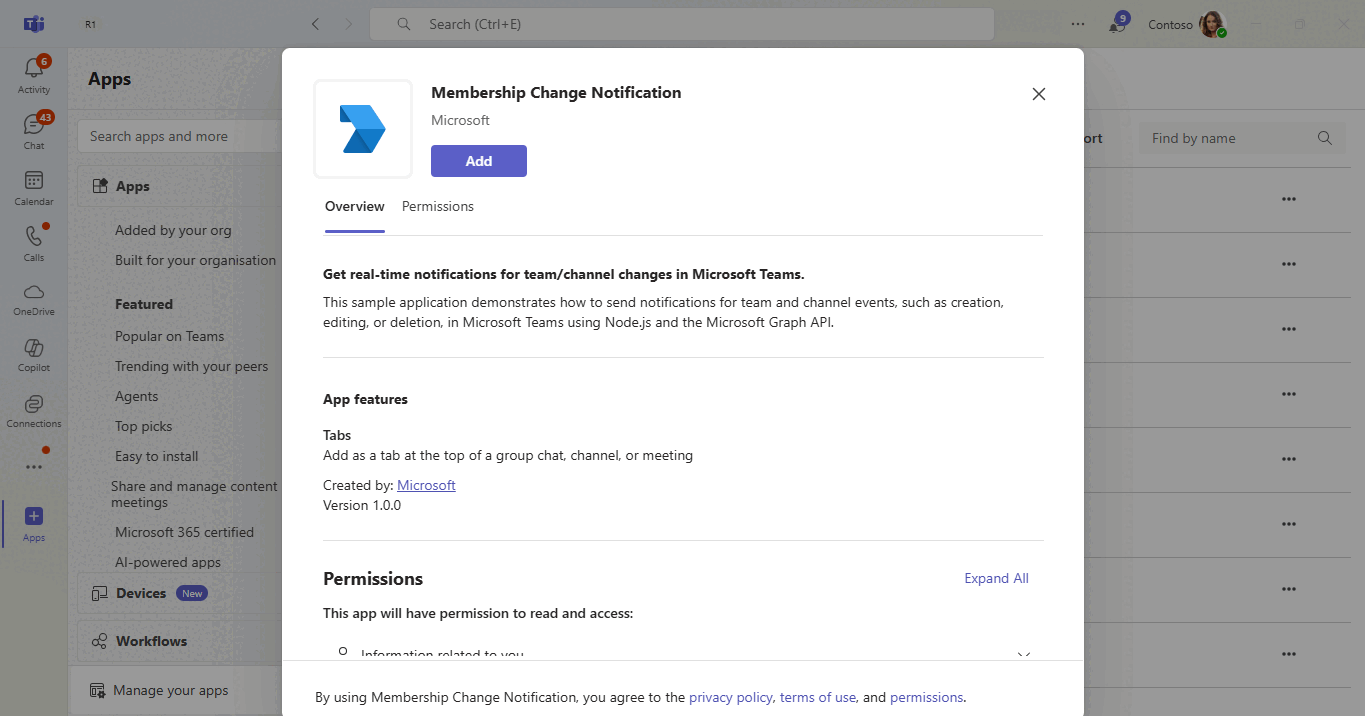Viewport: 1365px width, 722px height.
Task: Open the privacy policy link
Action: 731,698
